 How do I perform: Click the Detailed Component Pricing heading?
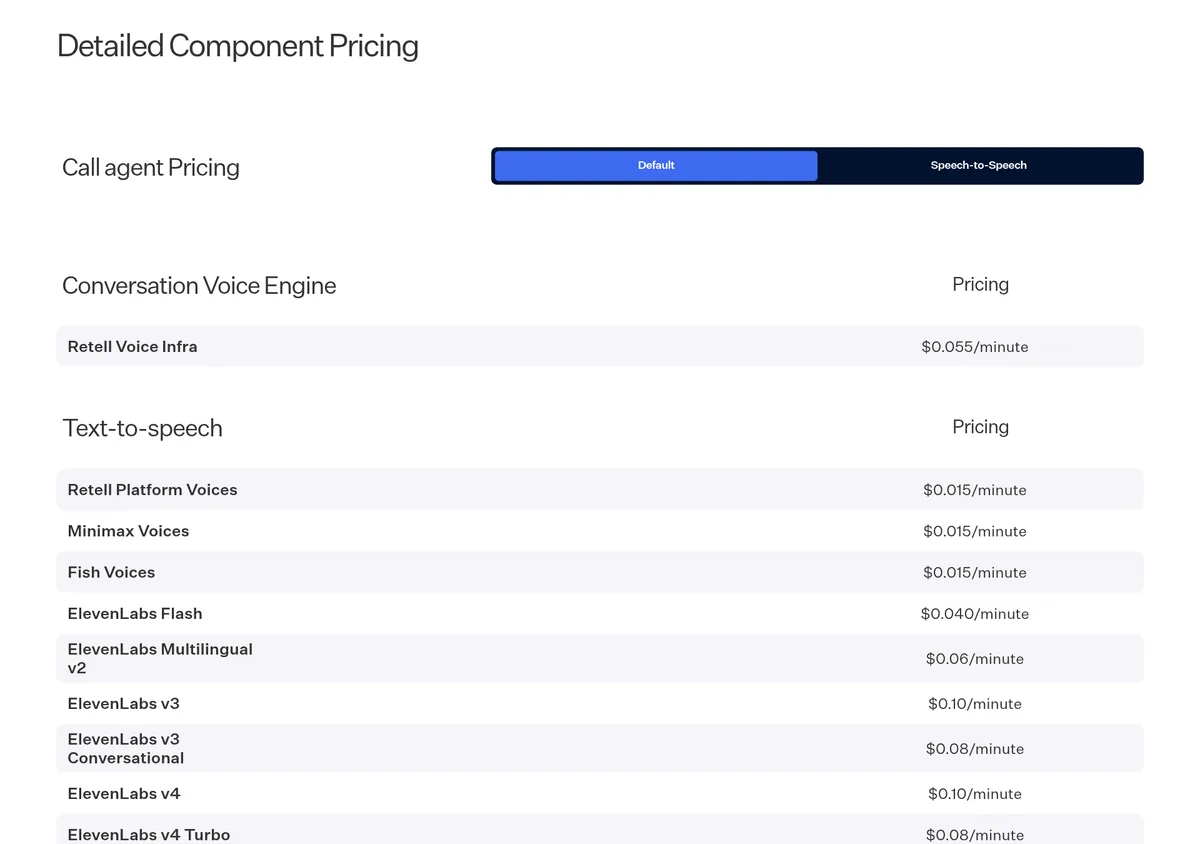tap(238, 46)
